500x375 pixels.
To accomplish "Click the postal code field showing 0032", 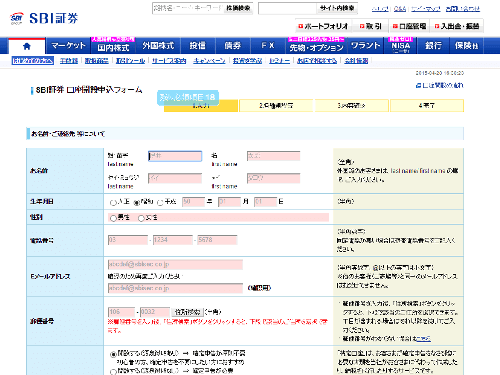I will pyautogui.click(x=155, y=312).
